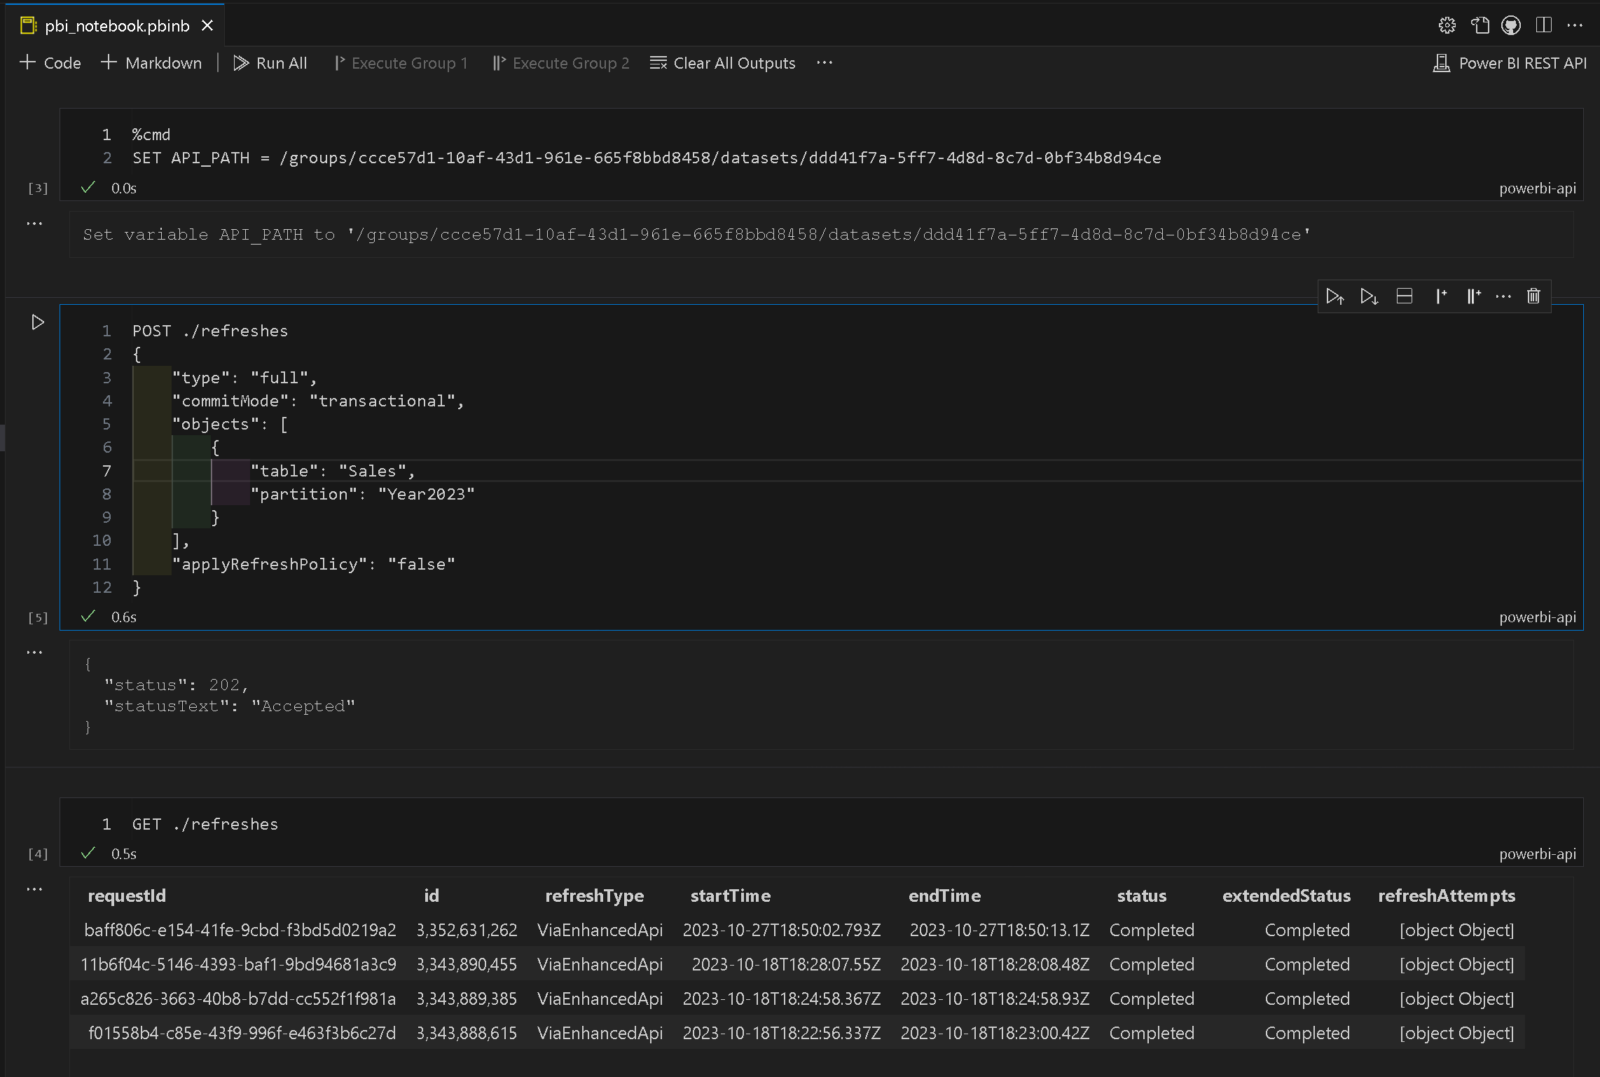The image size is (1600, 1077).
Task: Split cell icon in cell toolbar
Action: coord(1404,296)
